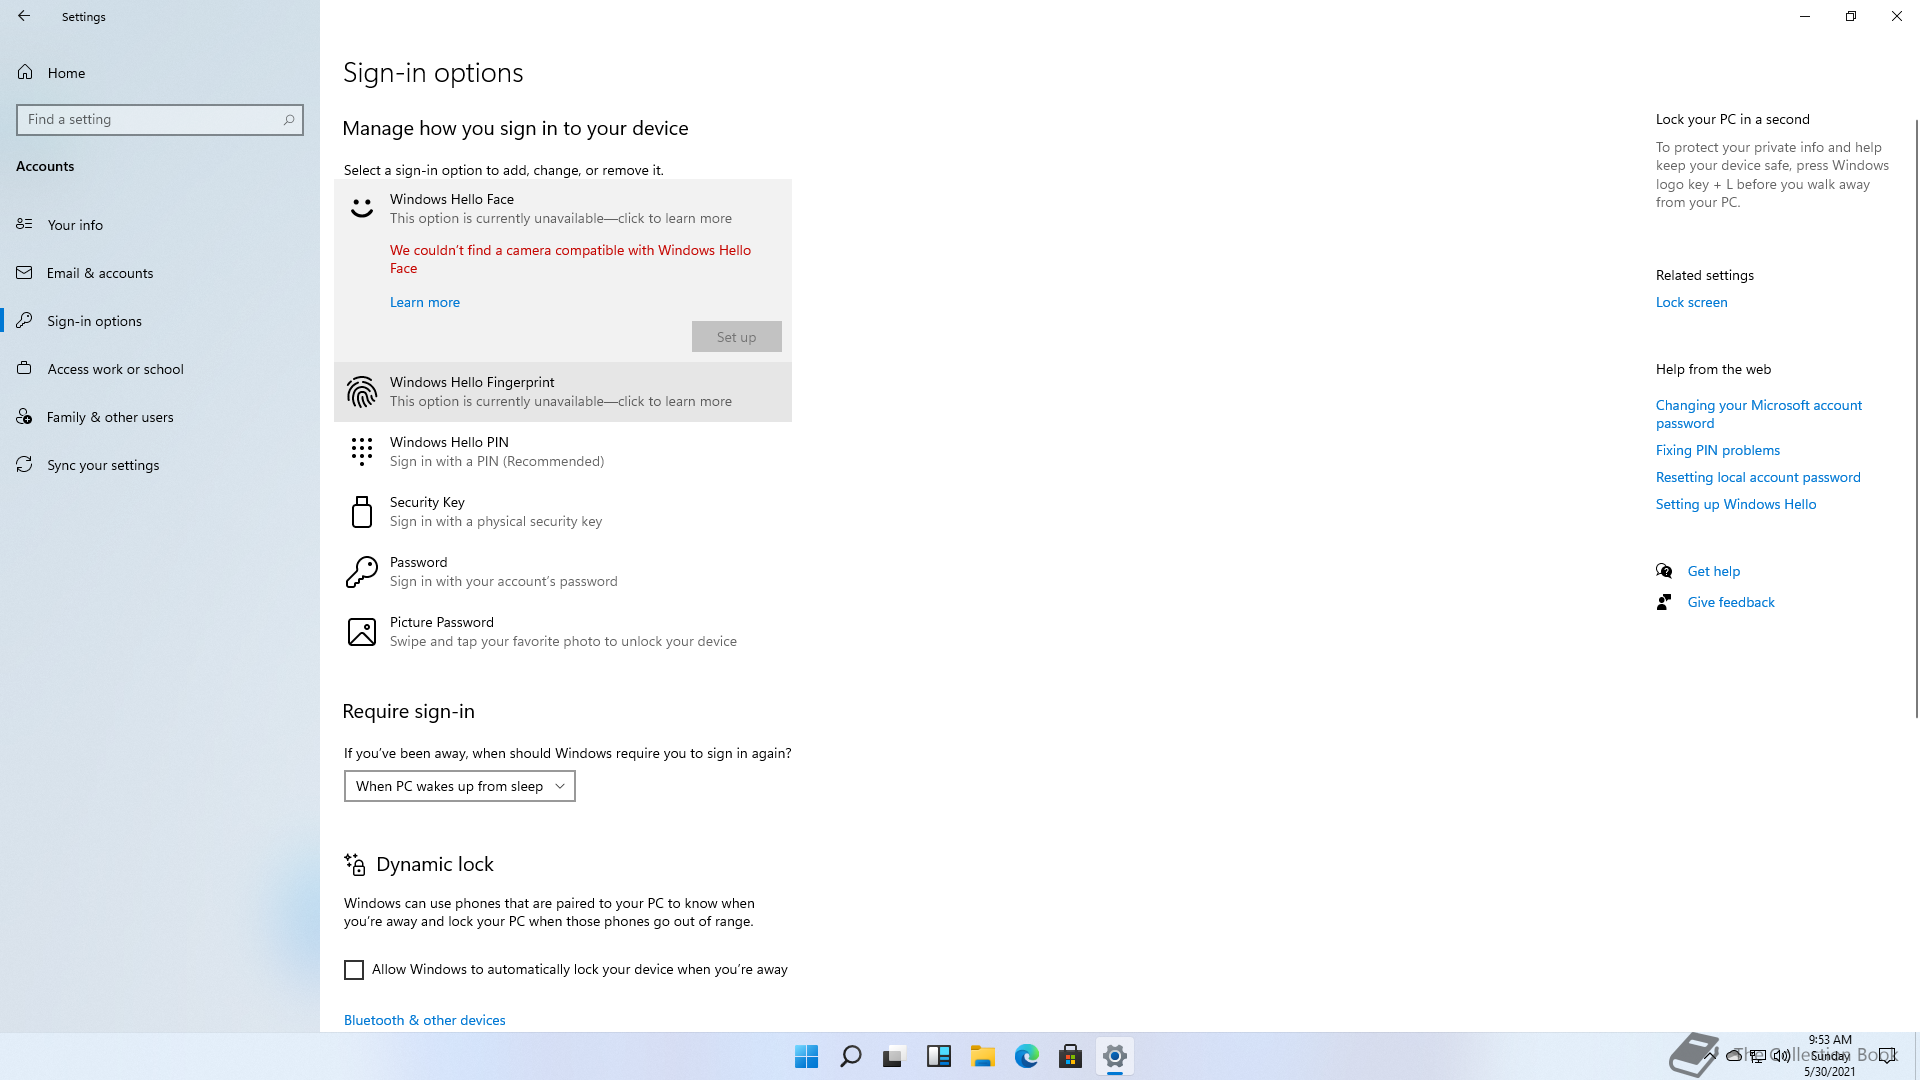Go to Settings Home

point(160,72)
